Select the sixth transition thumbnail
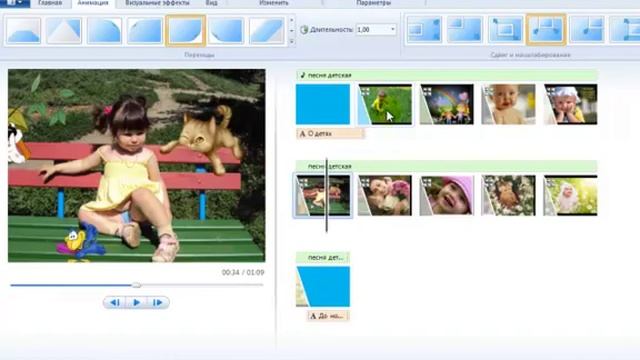The height and width of the screenshot is (360, 640). pos(226,30)
